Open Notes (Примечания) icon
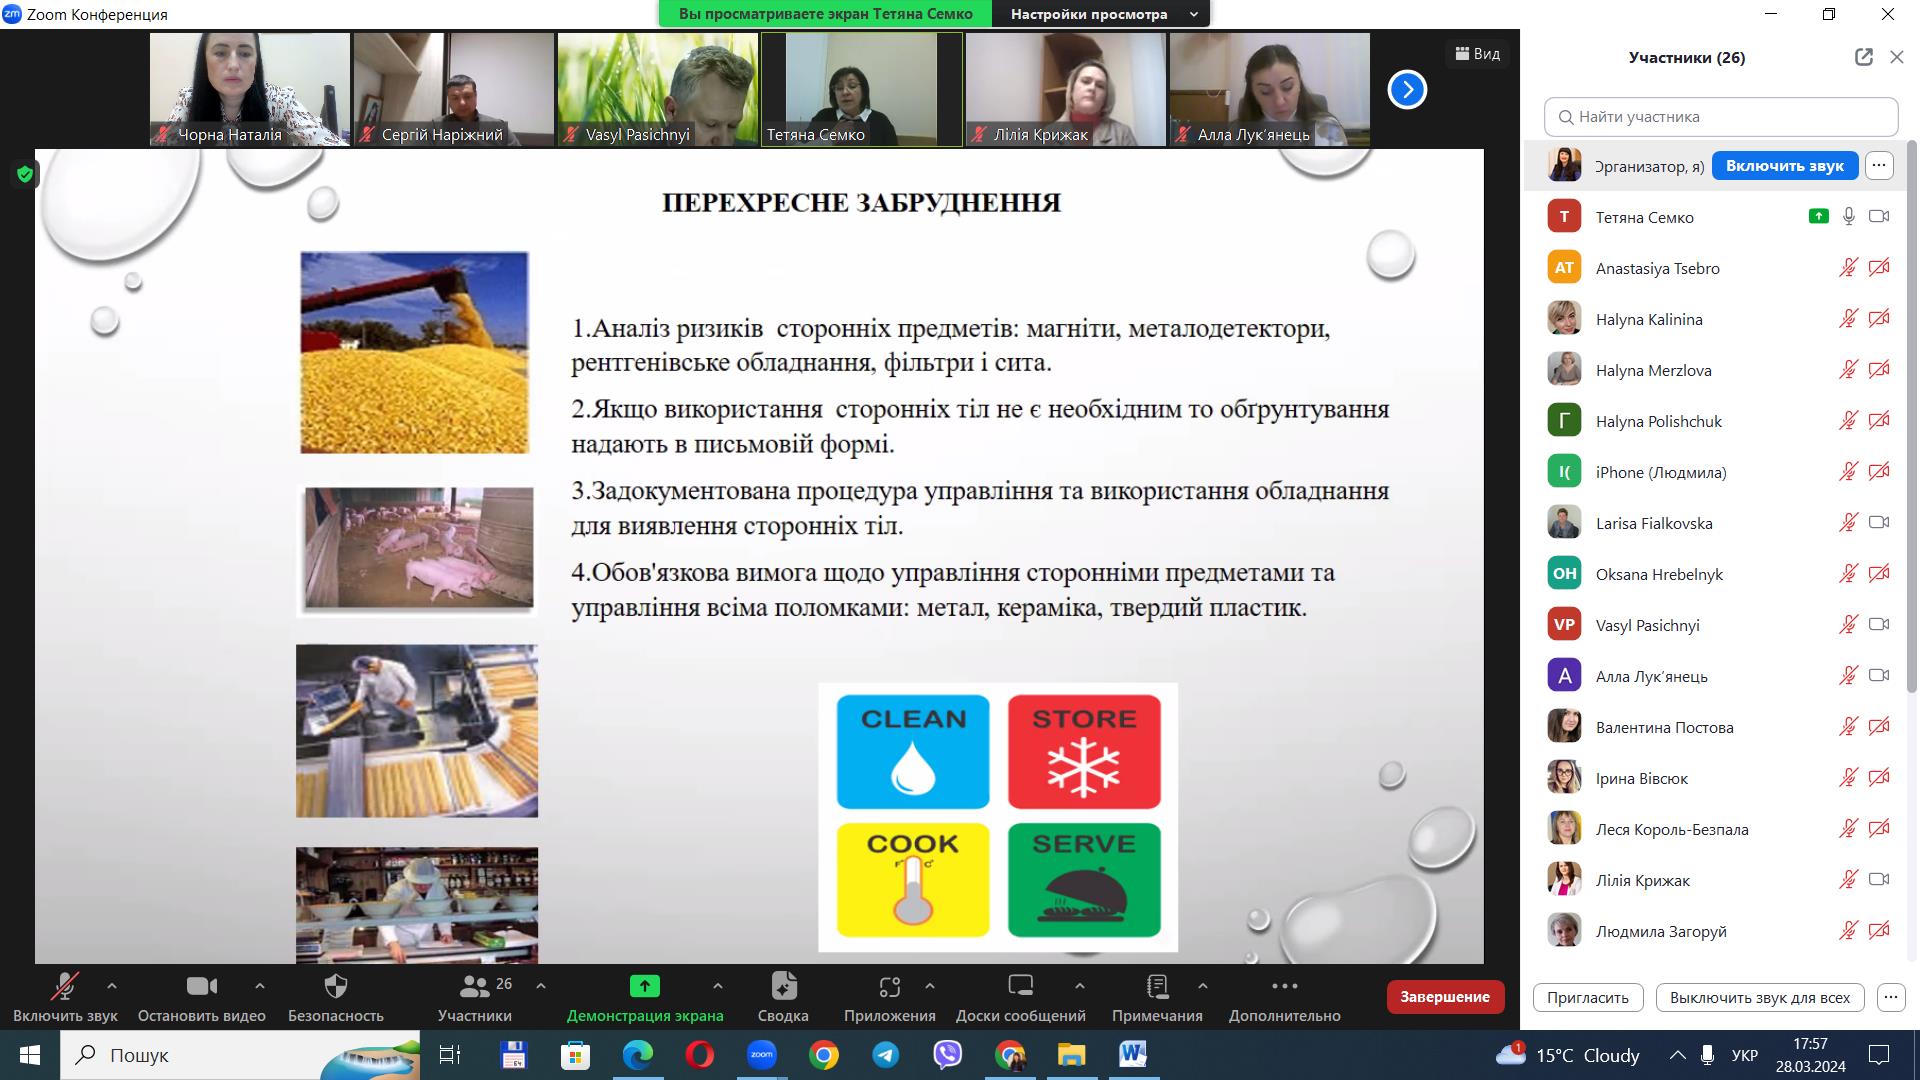Screen dimensions: 1920x1080 tap(1157, 987)
